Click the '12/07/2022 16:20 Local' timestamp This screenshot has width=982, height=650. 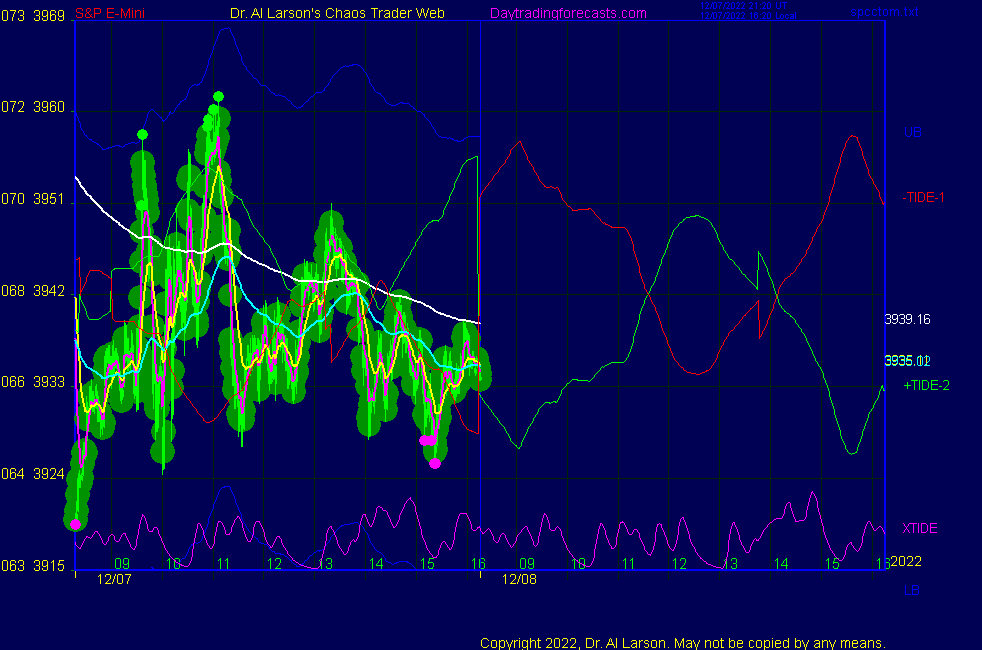(748, 16)
